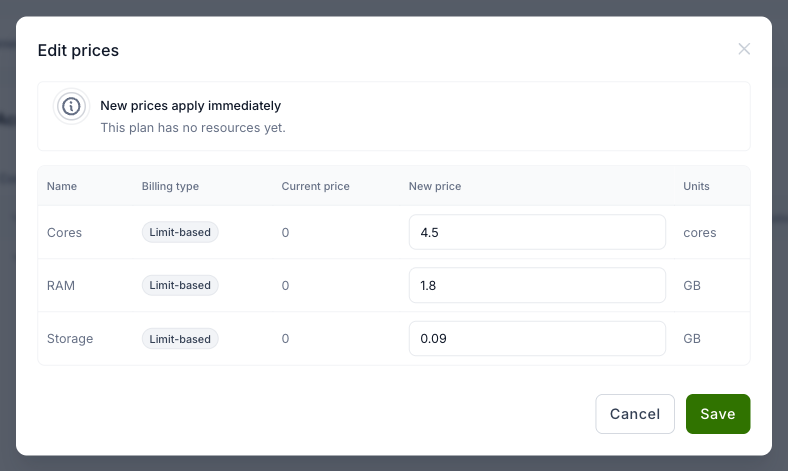Click the Billing type column header
Image resolution: width=788 pixels, height=471 pixels.
click(170, 186)
